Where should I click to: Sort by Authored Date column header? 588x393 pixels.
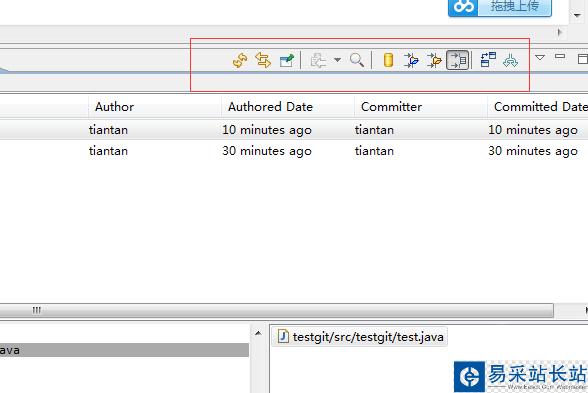(288, 106)
